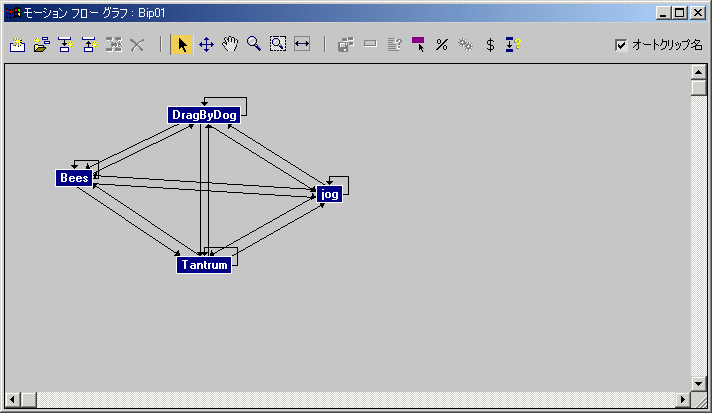This screenshot has width=712, height=413.
Task: Click the vertical scrollbar down arrow
Action: pos(698,384)
